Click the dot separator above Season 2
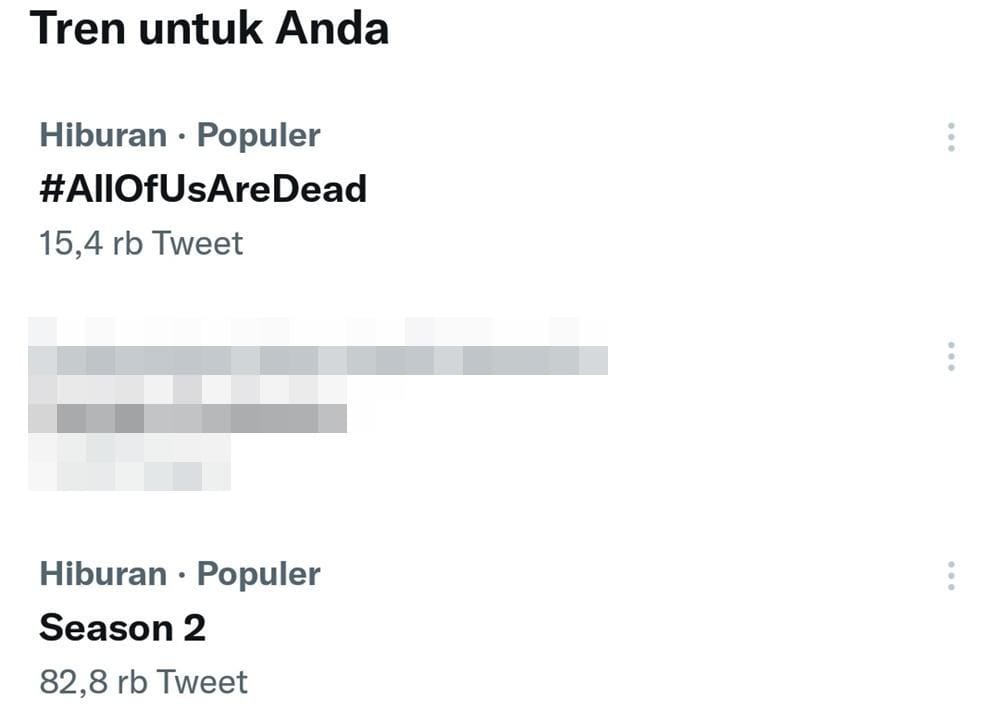 click(182, 575)
